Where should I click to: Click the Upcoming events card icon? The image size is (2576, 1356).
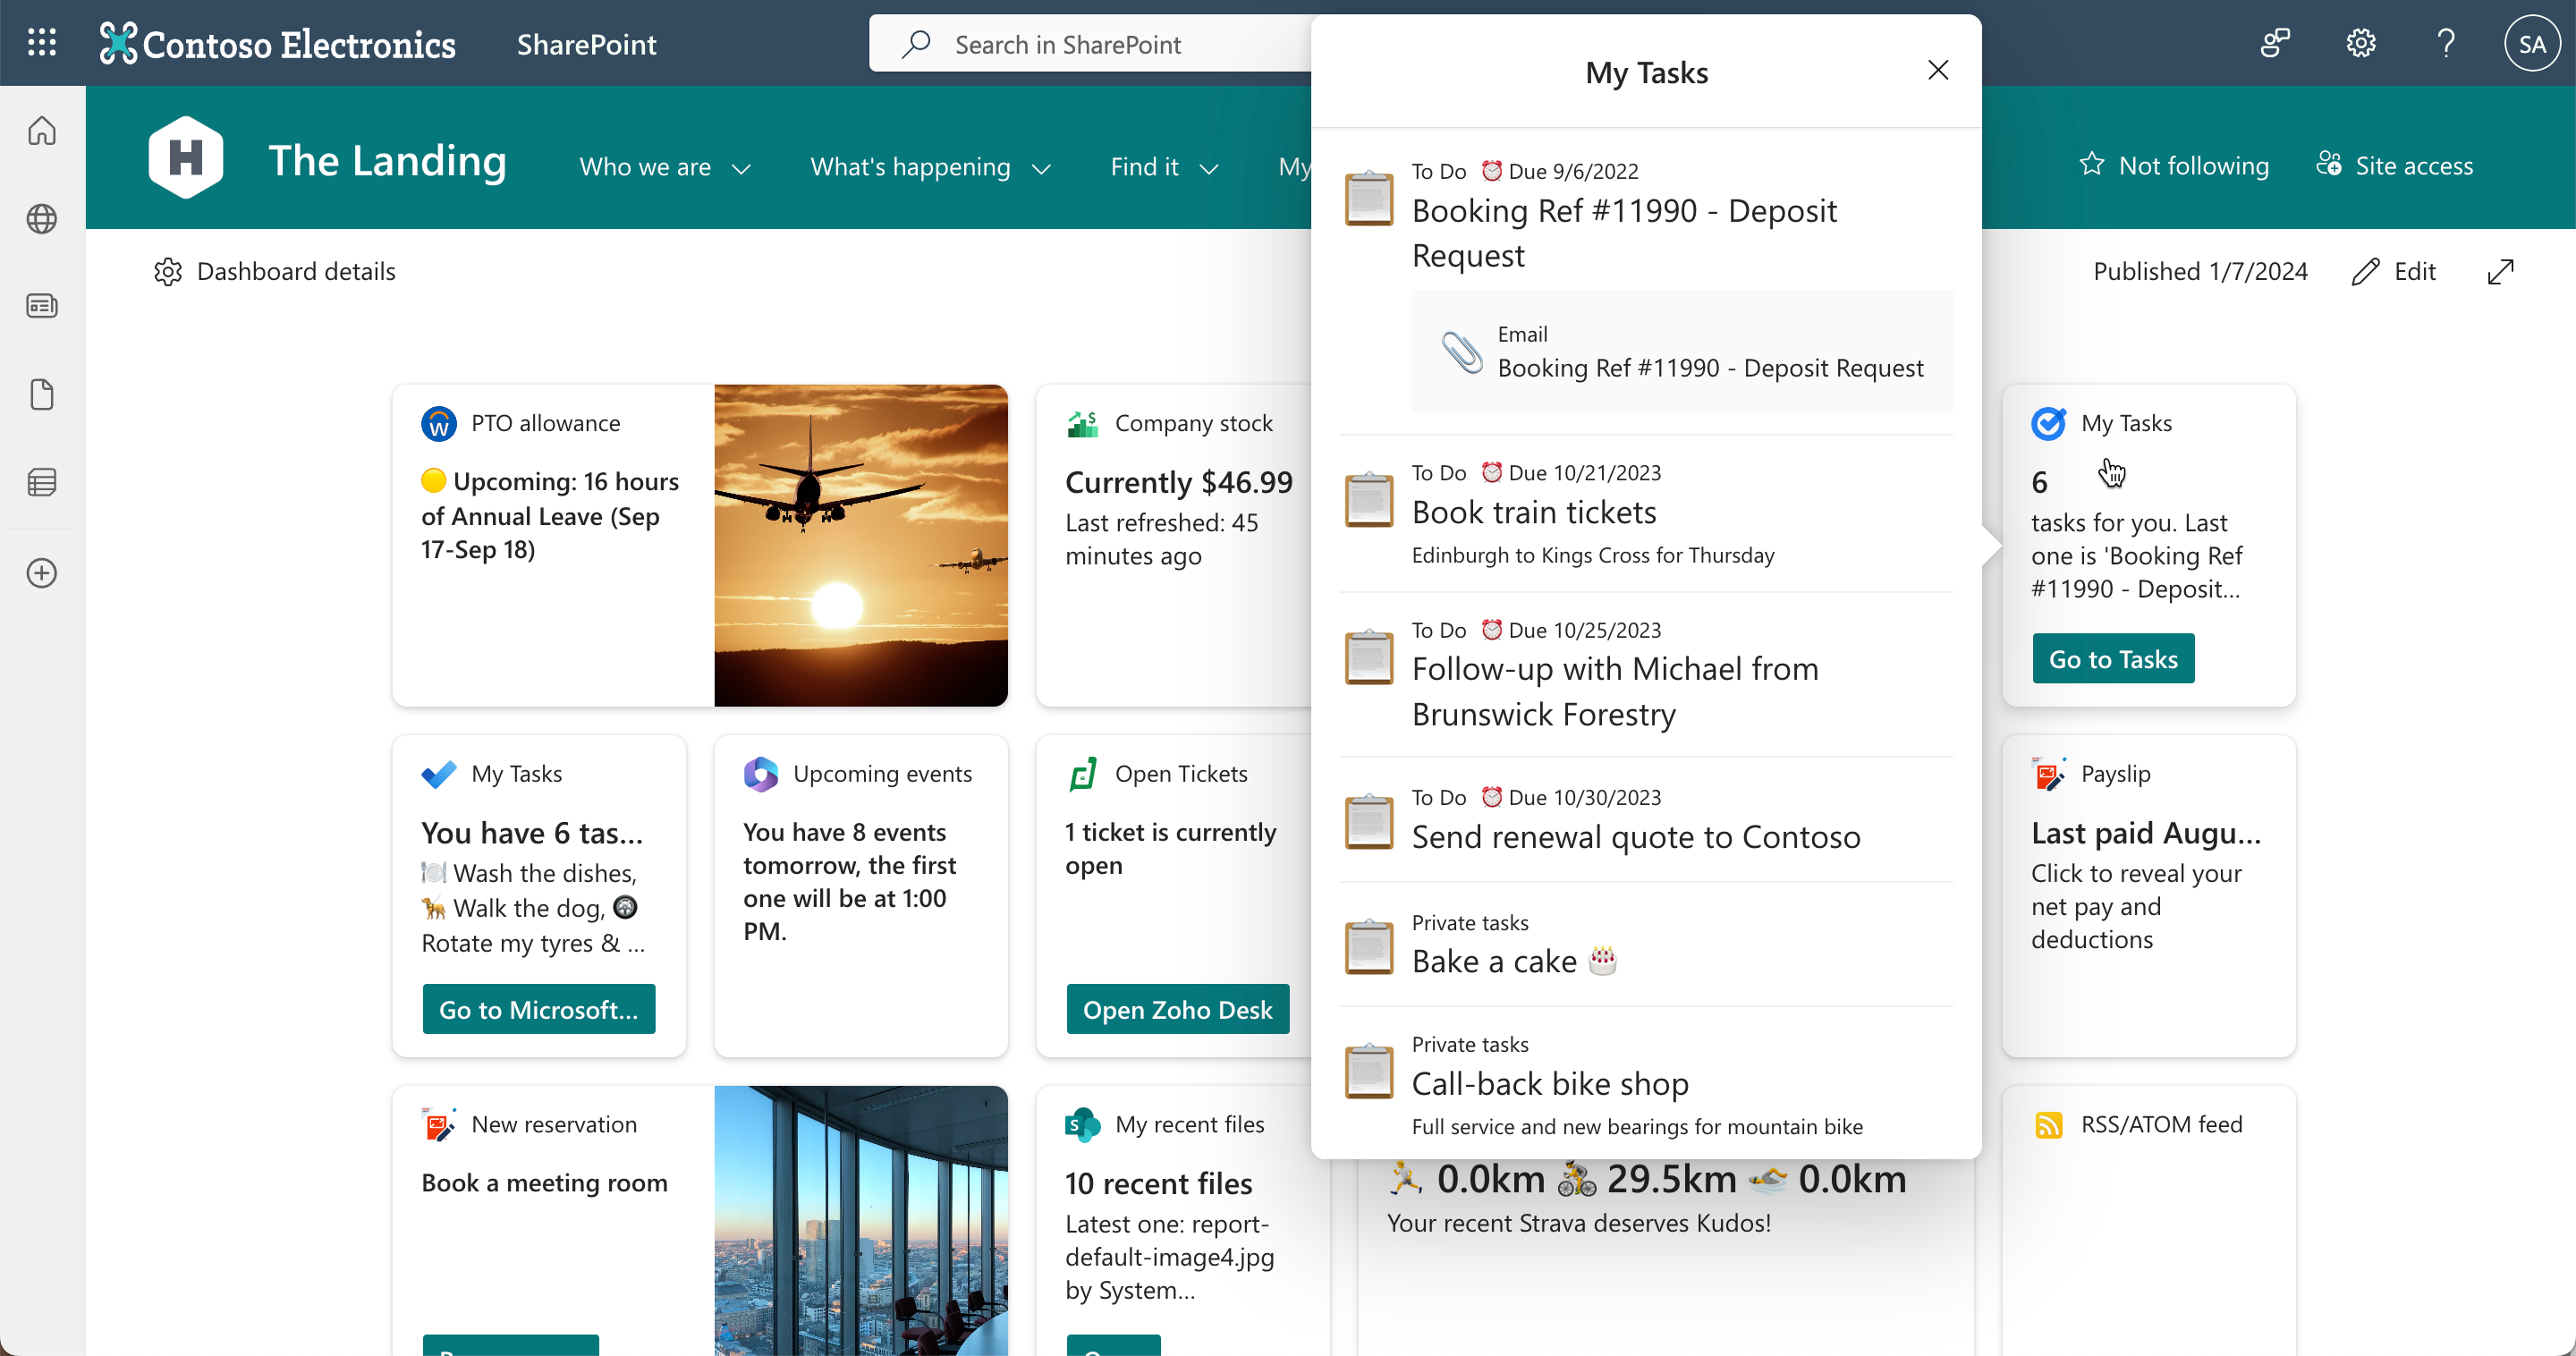[761, 774]
